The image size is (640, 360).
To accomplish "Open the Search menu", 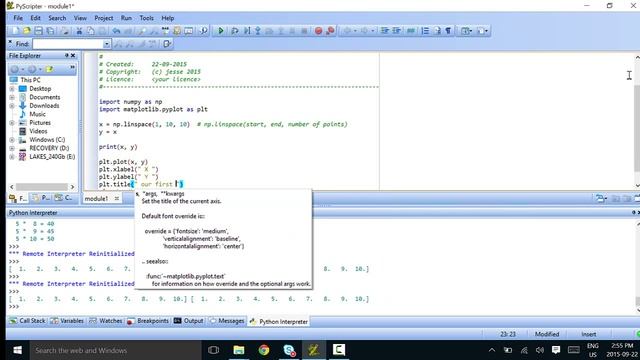I will click(57, 18).
